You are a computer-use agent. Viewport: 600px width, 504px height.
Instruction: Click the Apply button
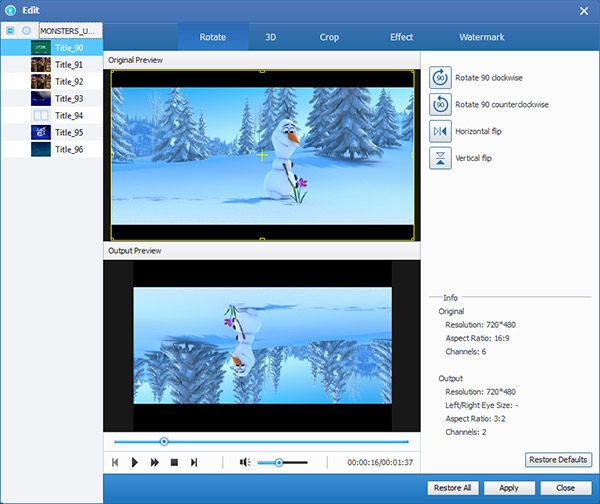(x=509, y=488)
